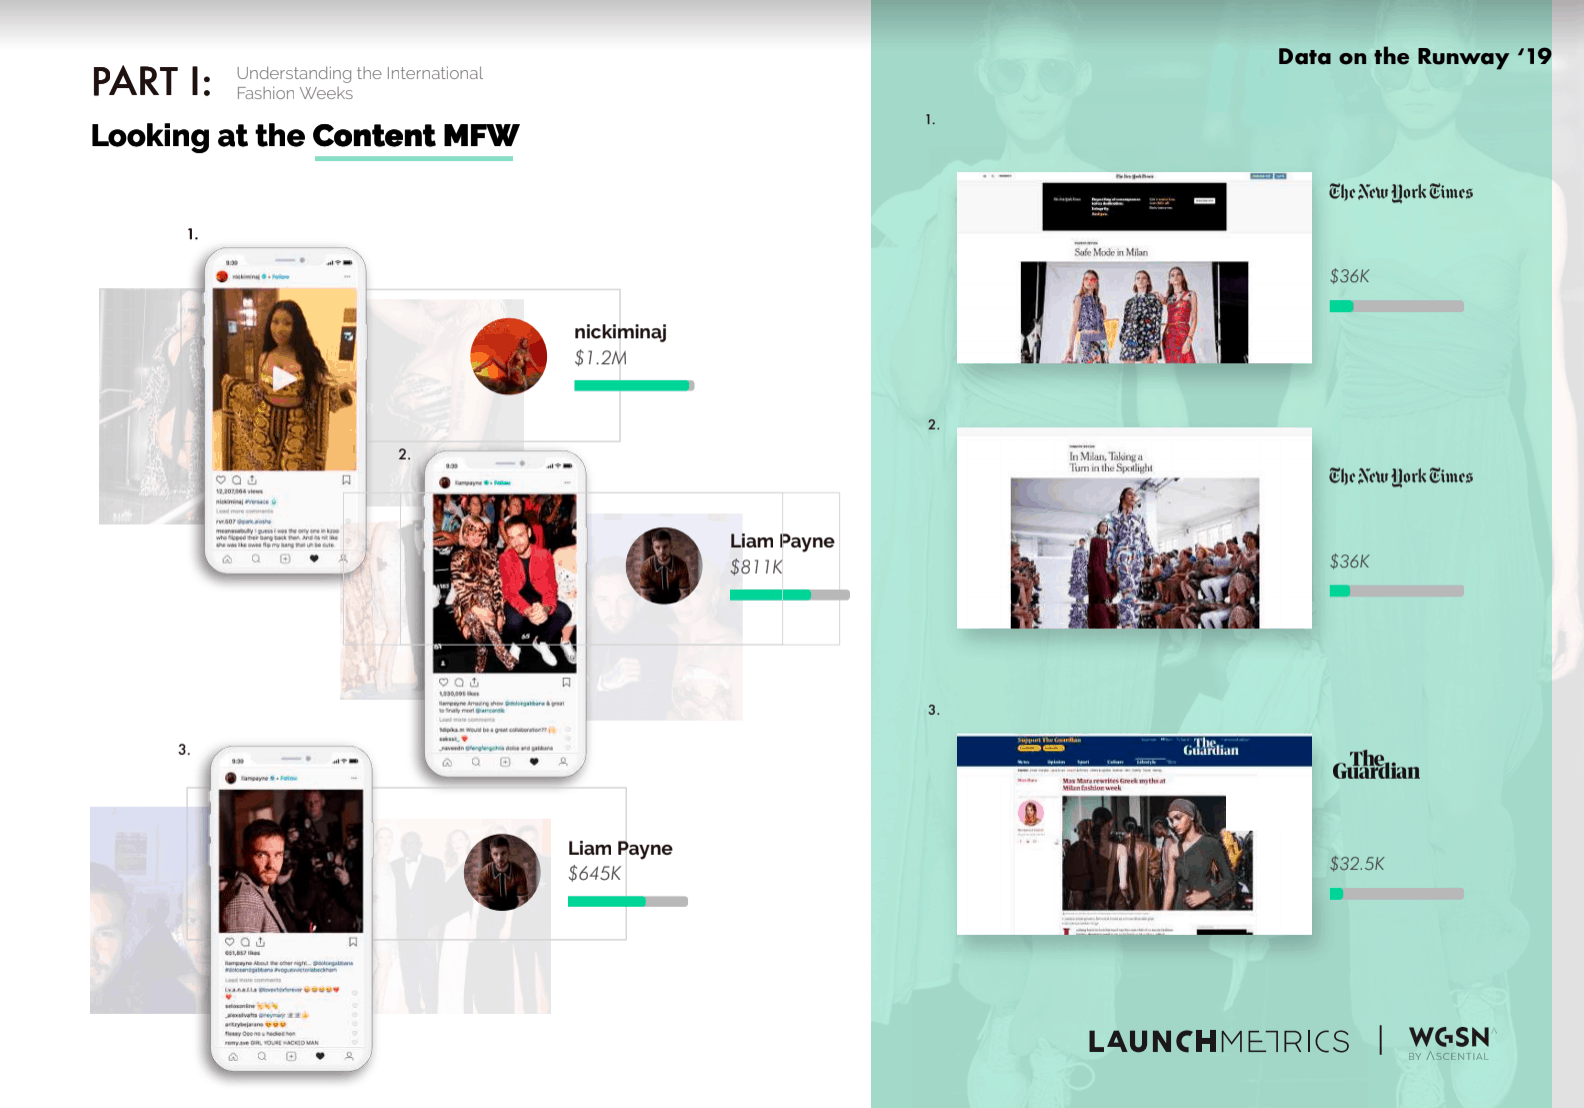Image resolution: width=1584 pixels, height=1108 pixels.
Task: Click the search icon in phone number 2
Action: (x=476, y=762)
